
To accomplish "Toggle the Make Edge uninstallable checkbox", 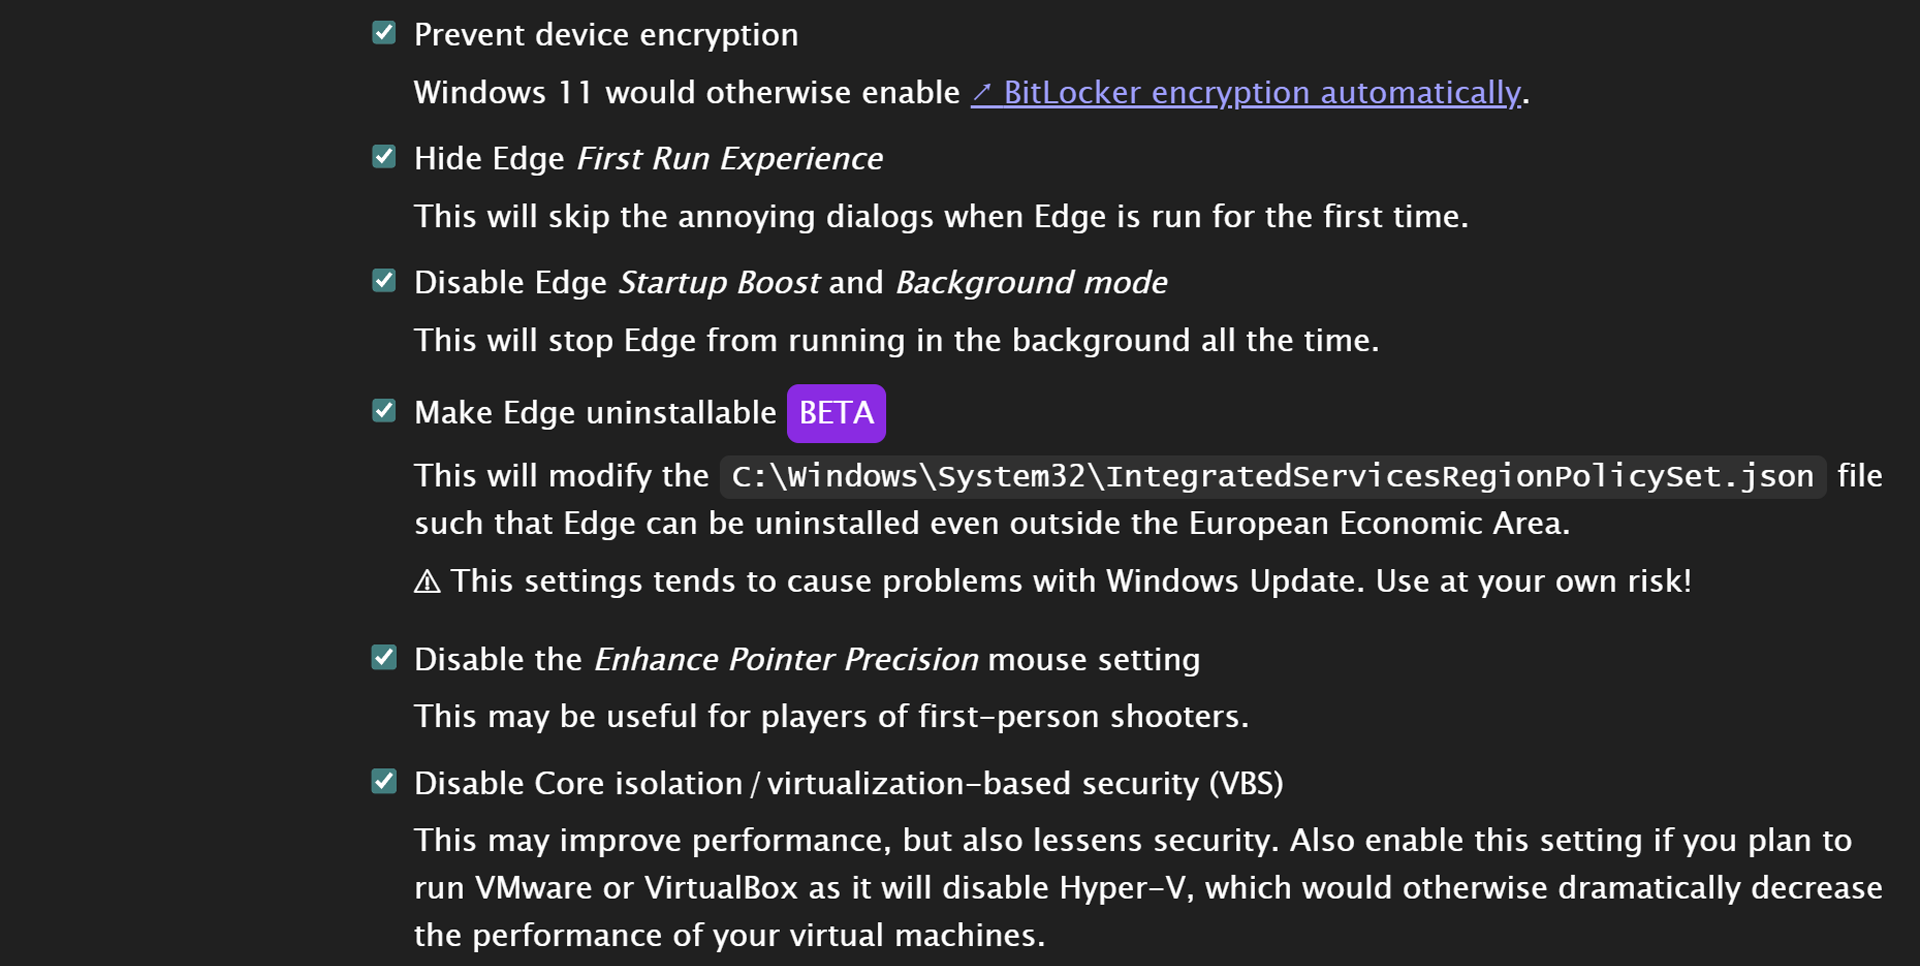I will [x=384, y=411].
